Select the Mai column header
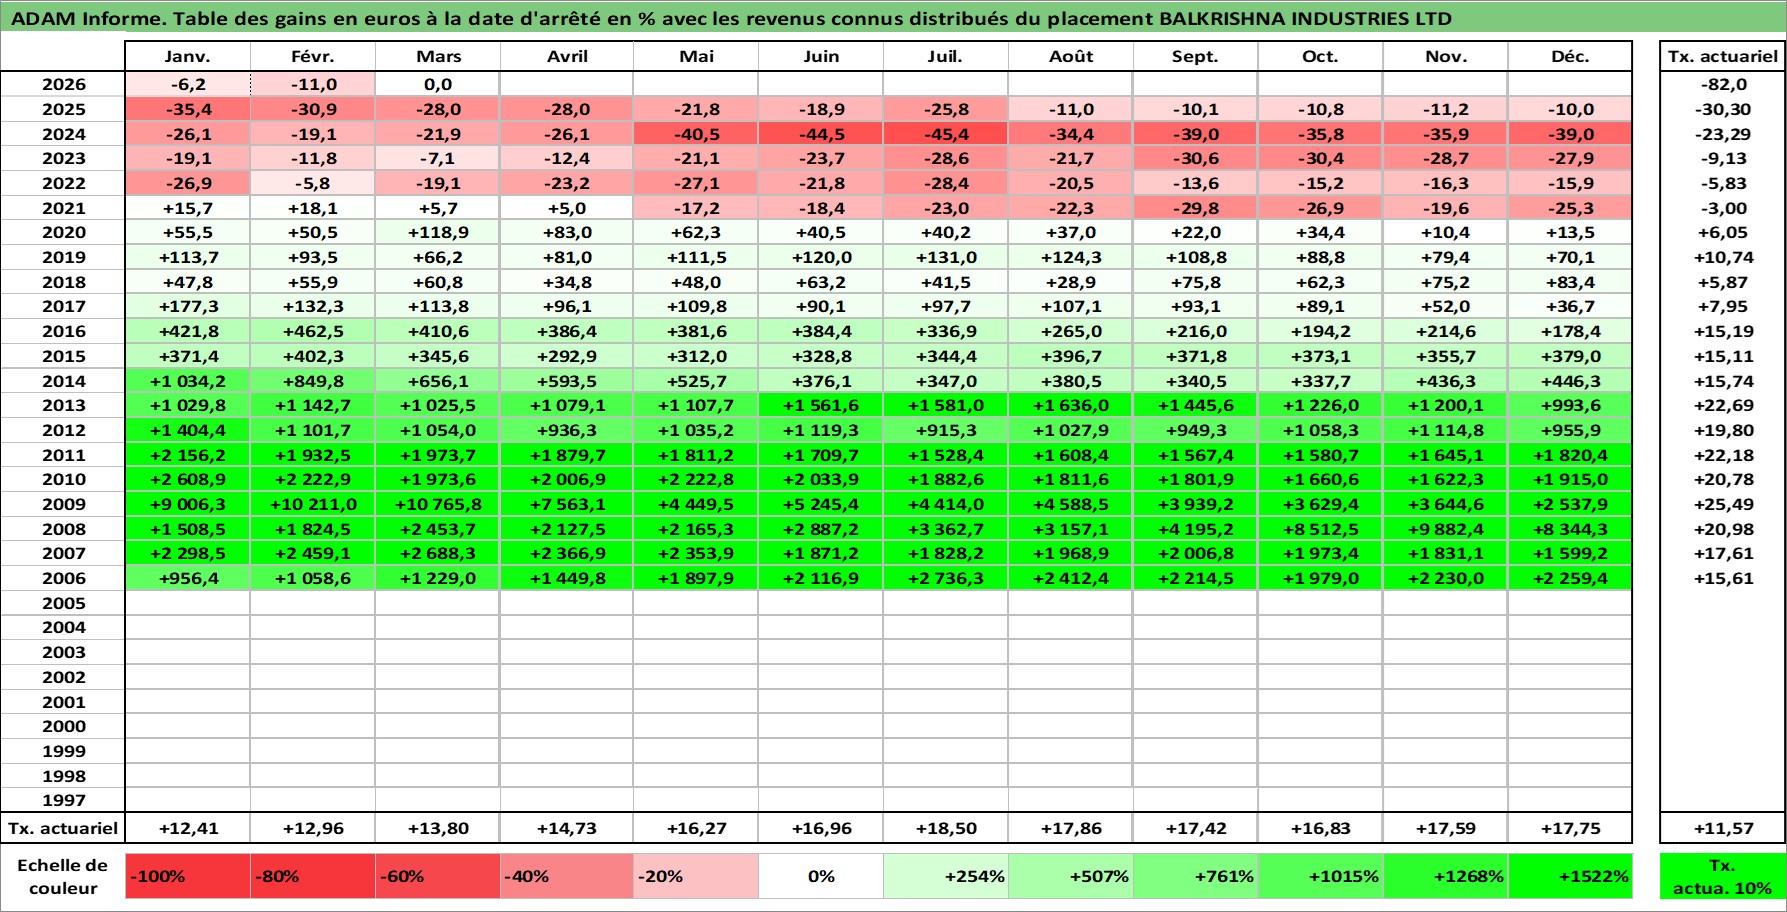The width and height of the screenshot is (1787, 912). coord(696,56)
